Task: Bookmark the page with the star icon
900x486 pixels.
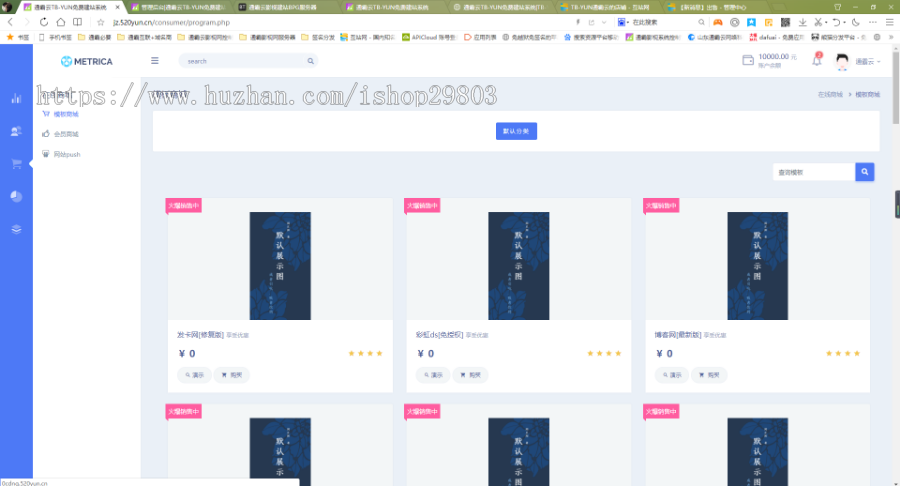Action: [x=100, y=22]
